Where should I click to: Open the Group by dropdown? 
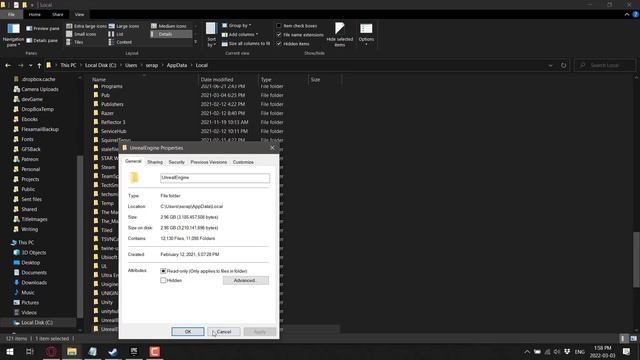(237, 25)
